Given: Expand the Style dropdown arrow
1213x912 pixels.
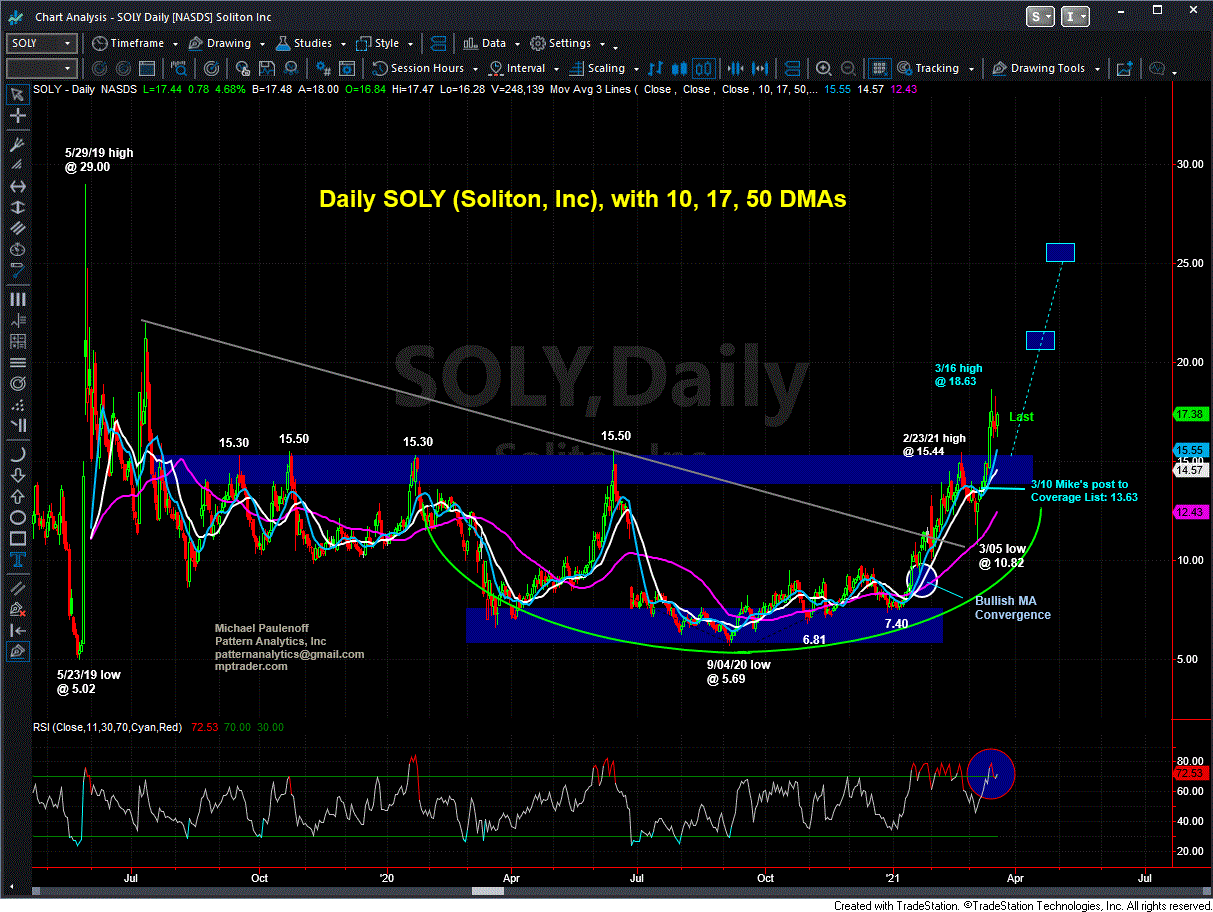Looking at the screenshot, I should tap(410, 44).
